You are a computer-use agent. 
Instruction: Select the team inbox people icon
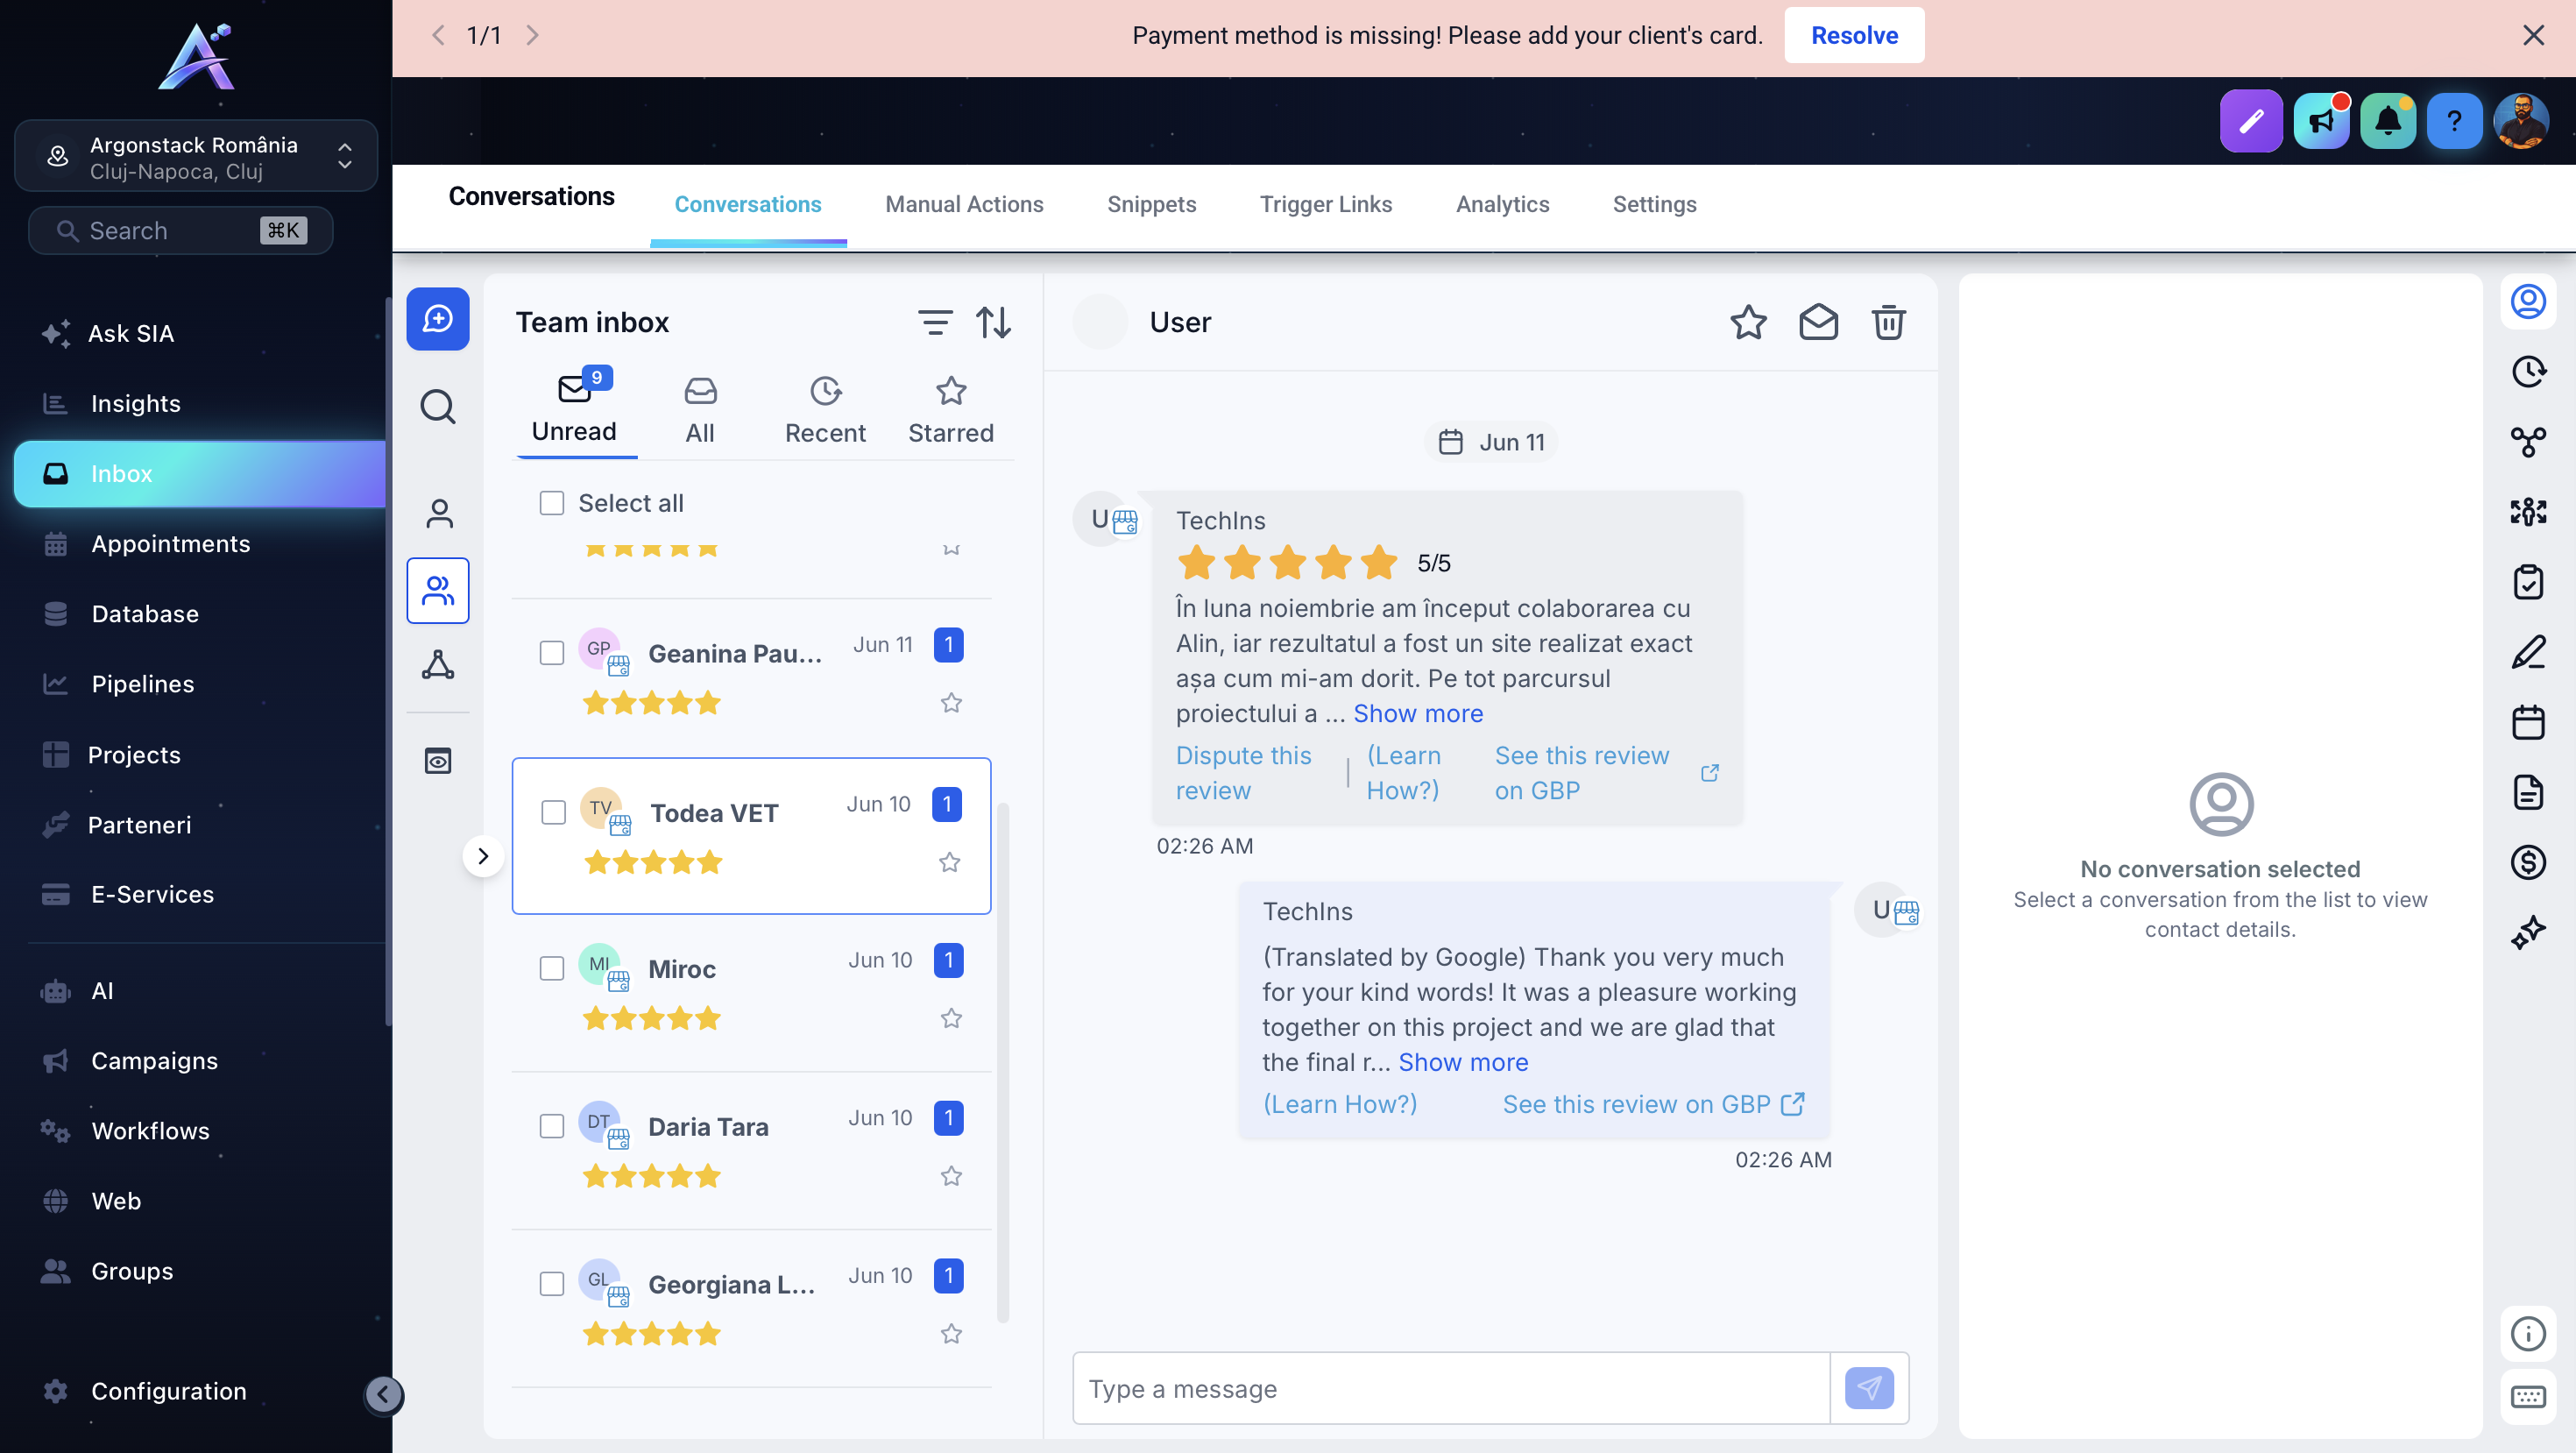click(x=438, y=590)
